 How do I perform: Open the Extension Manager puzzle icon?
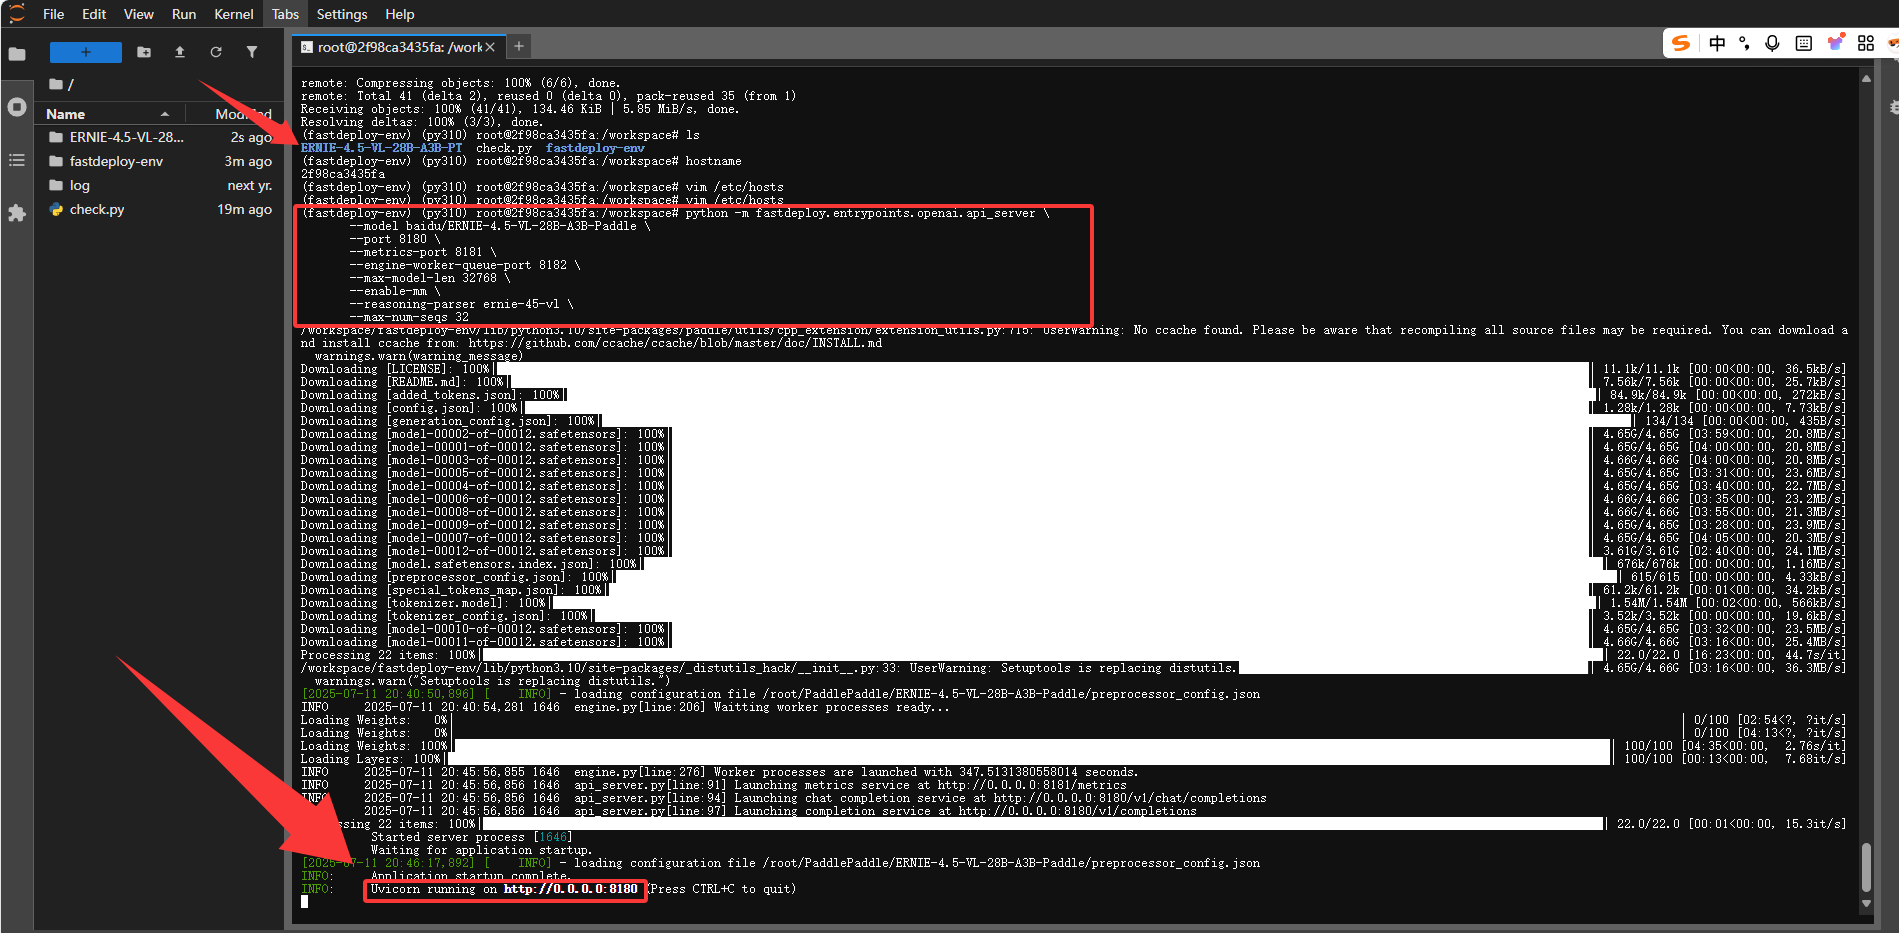click(17, 213)
